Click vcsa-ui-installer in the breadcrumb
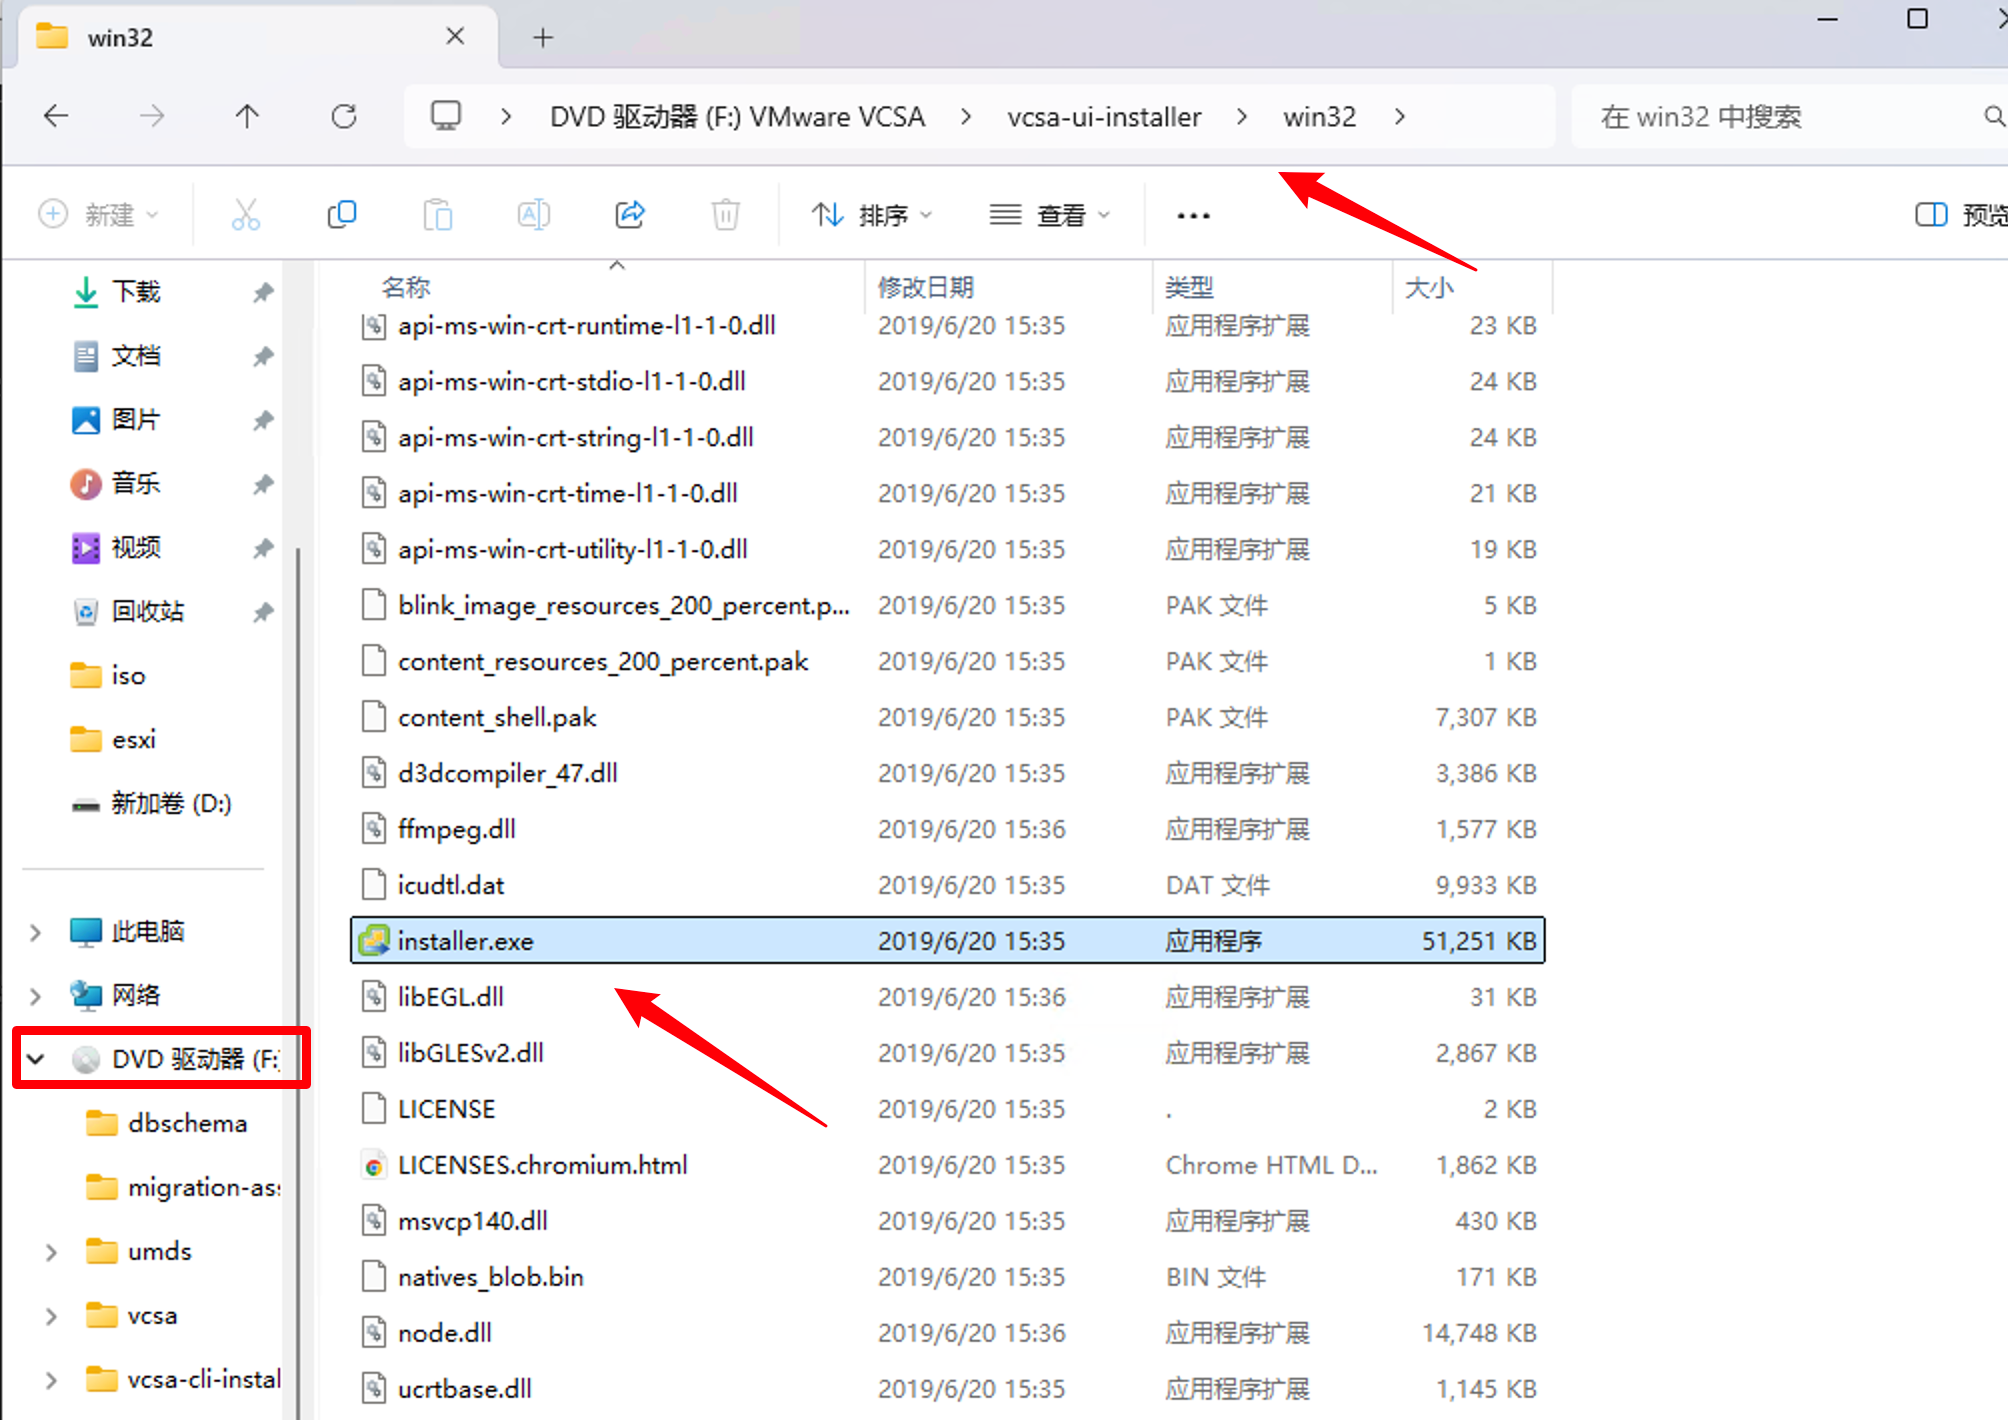Image resolution: width=2008 pixels, height=1420 pixels. click(1104, 117)
